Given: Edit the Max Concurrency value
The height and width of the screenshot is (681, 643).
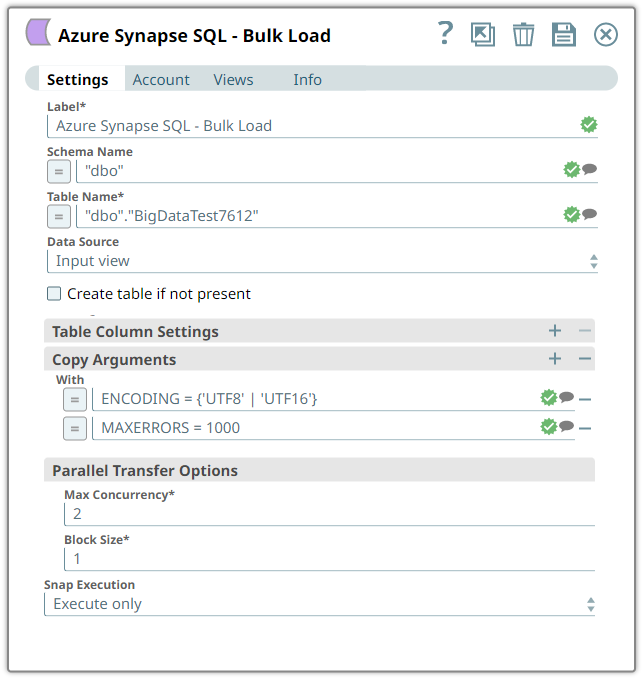Looking at the screenshot, I should 330,514.
